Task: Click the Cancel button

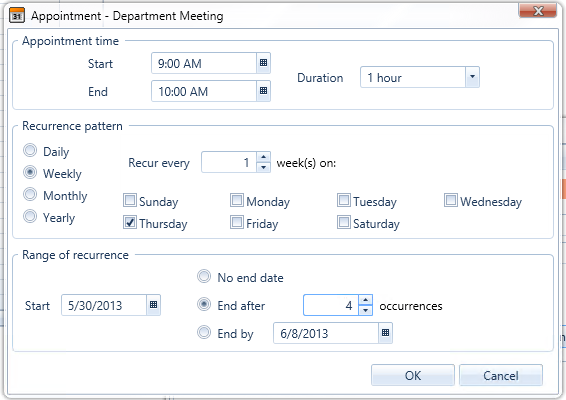Action: point(501,375)
